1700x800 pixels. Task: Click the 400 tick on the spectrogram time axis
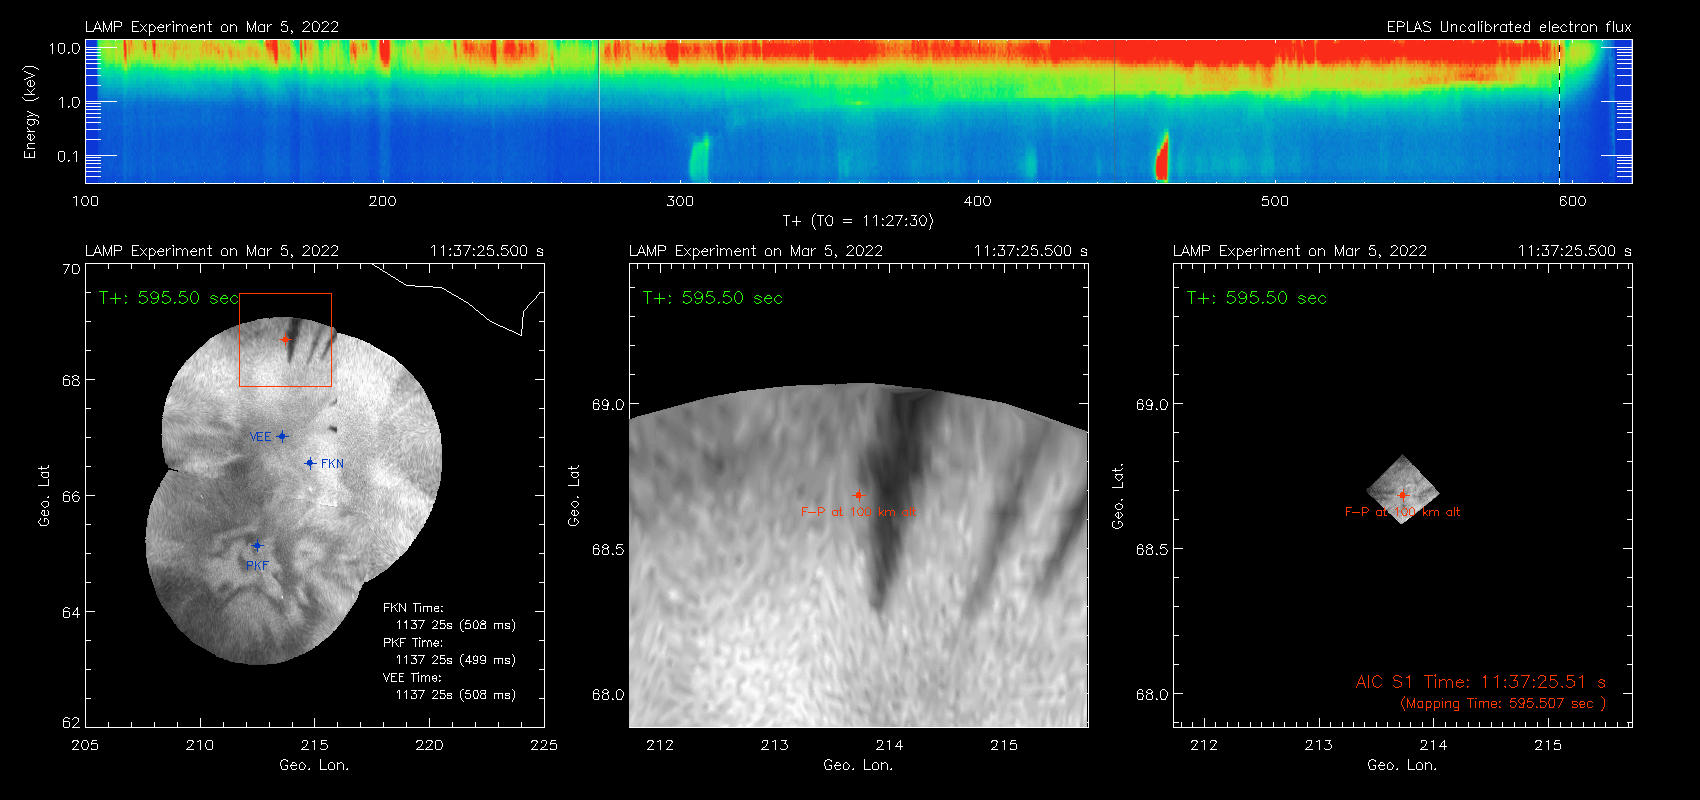point(977,201)
